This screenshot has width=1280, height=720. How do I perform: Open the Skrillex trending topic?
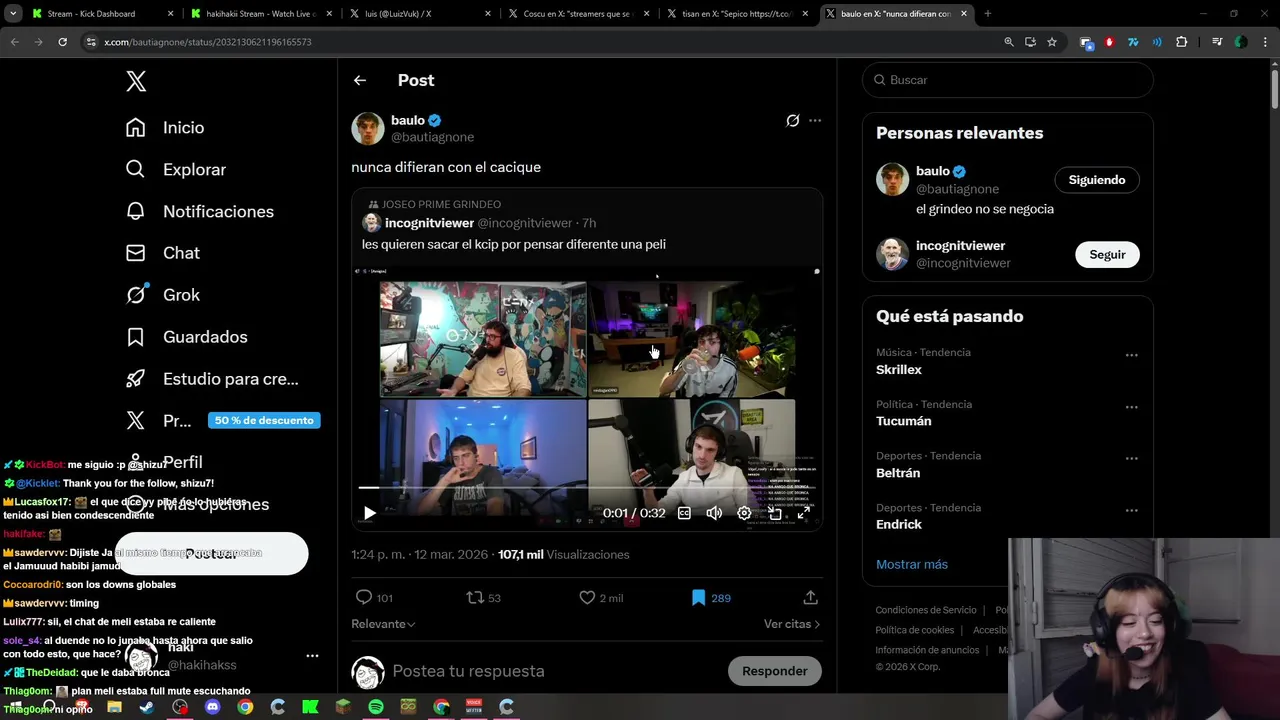[x=899, y=370]
